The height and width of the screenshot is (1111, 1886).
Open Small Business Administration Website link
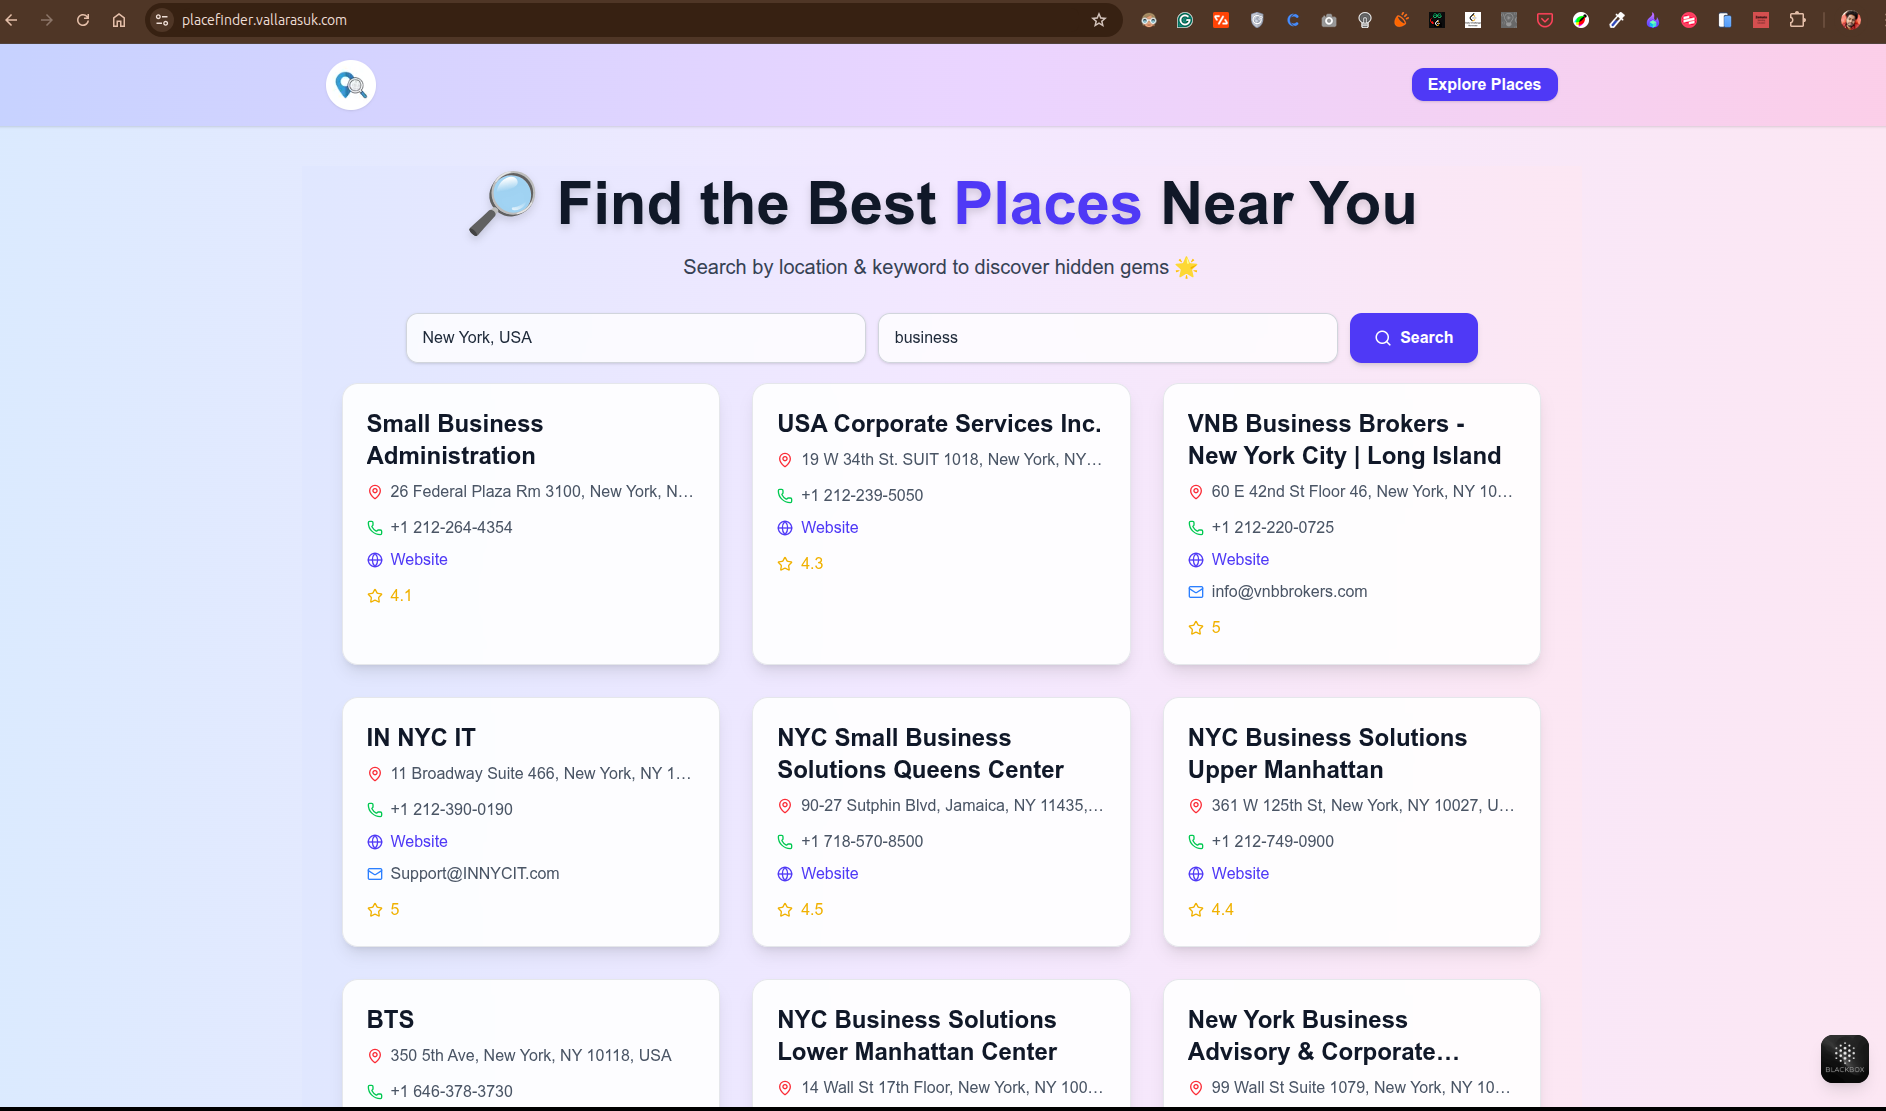(418, 560)
